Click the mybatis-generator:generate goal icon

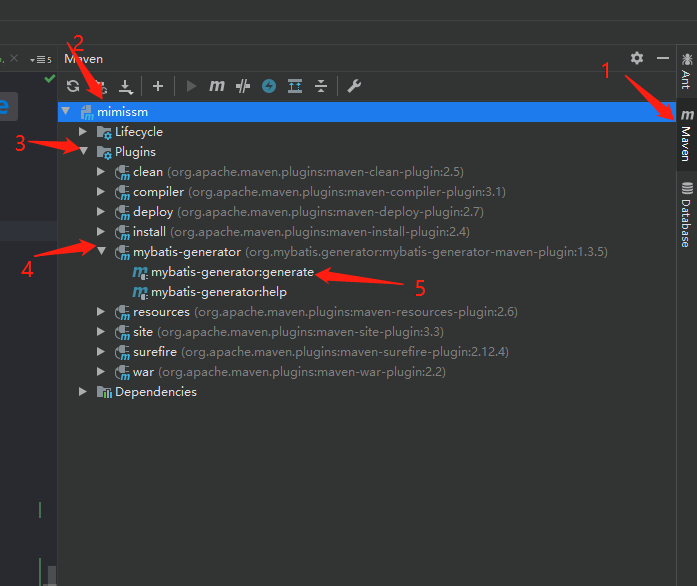[140, 272]
